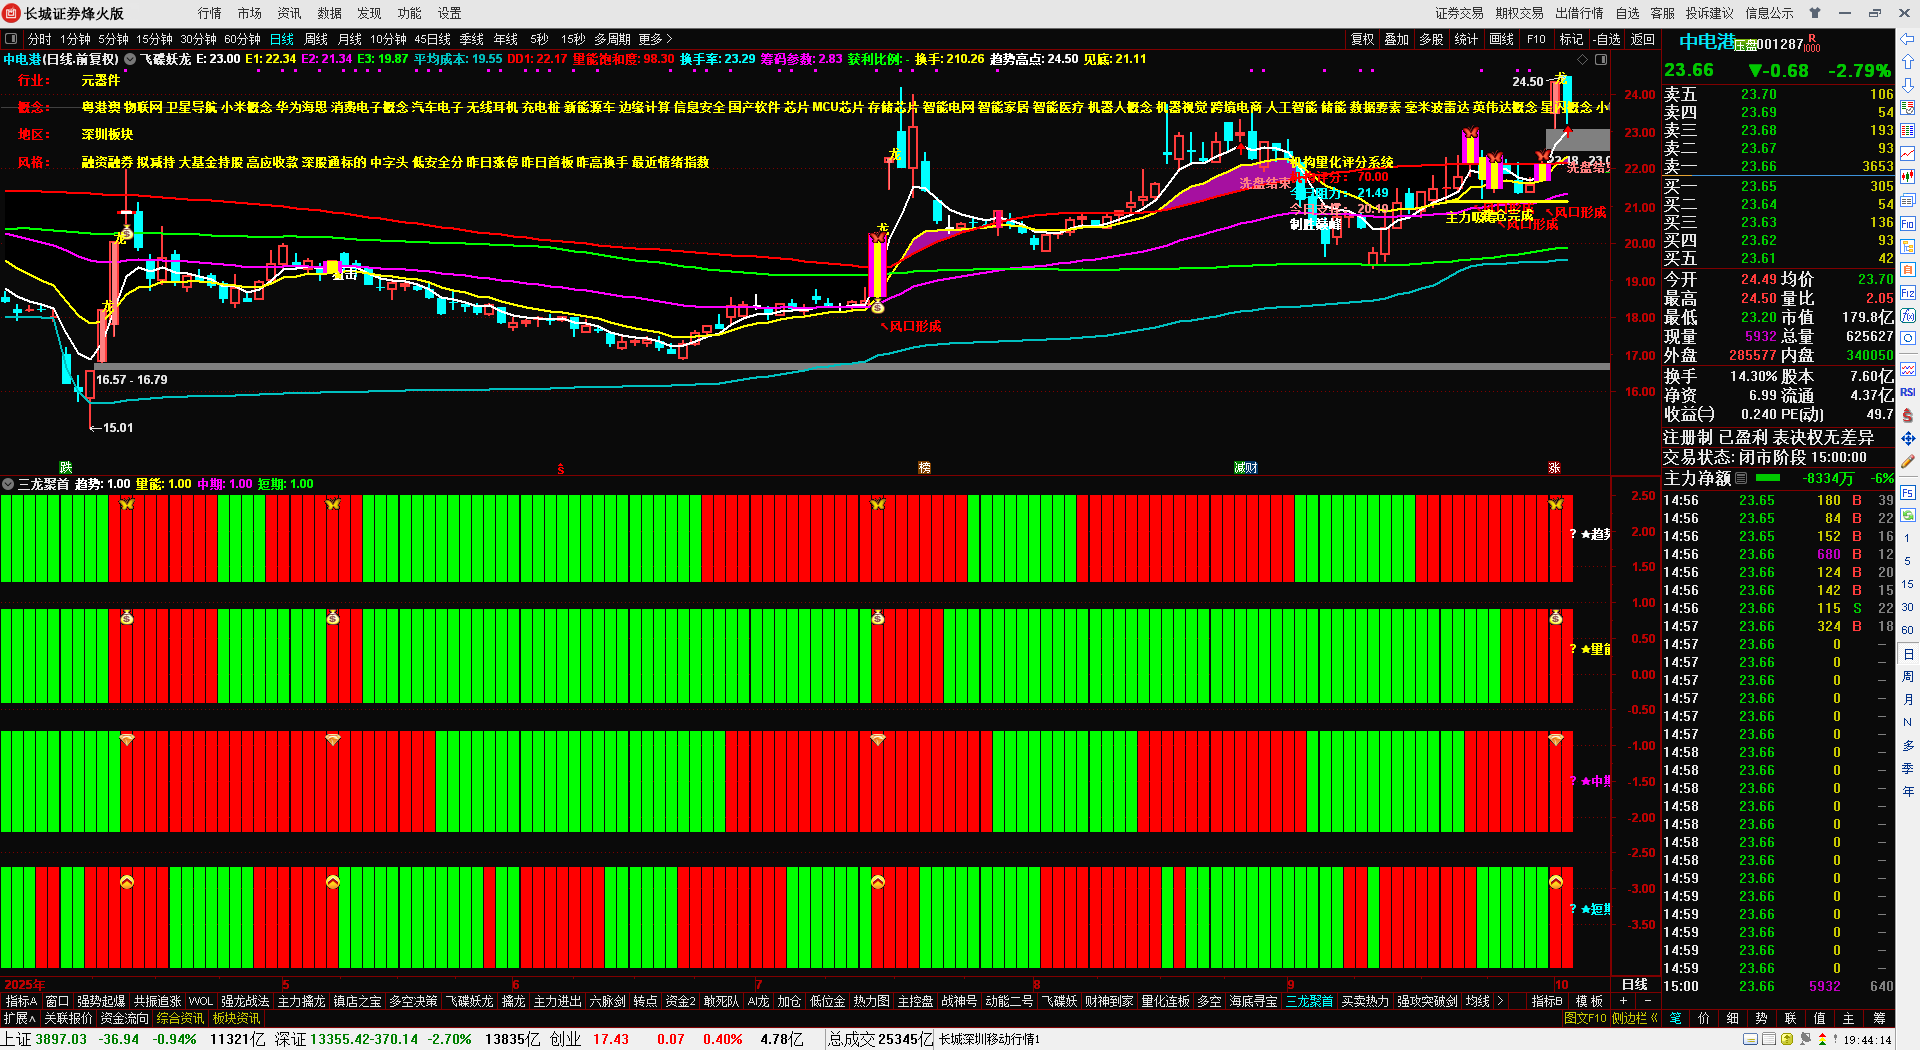Click the shirt skin icon in title bar

coord(1815,13)
